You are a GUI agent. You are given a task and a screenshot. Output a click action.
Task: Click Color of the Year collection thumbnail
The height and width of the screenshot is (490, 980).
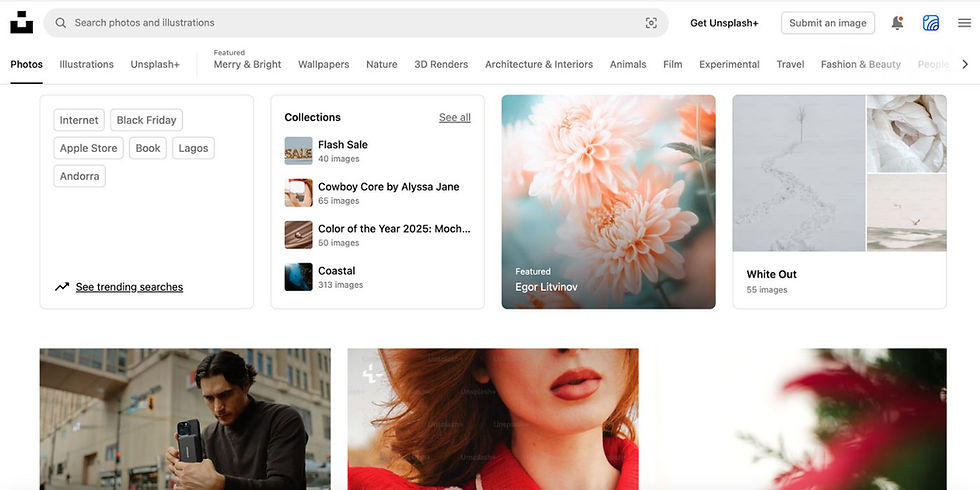click(x=298, y=234)
